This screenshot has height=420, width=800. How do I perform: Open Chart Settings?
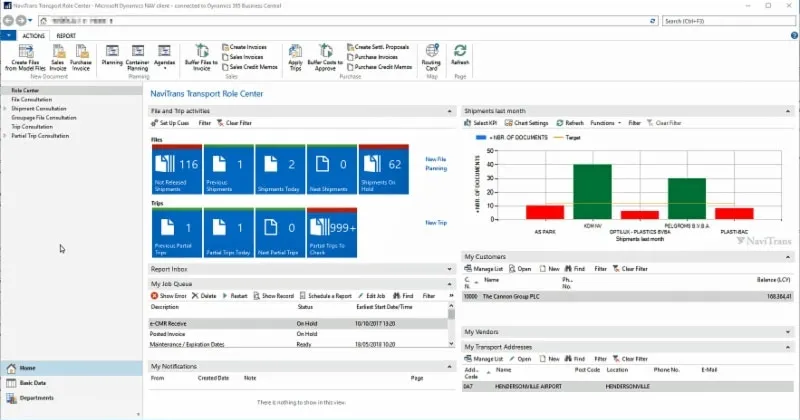(527, 123)
